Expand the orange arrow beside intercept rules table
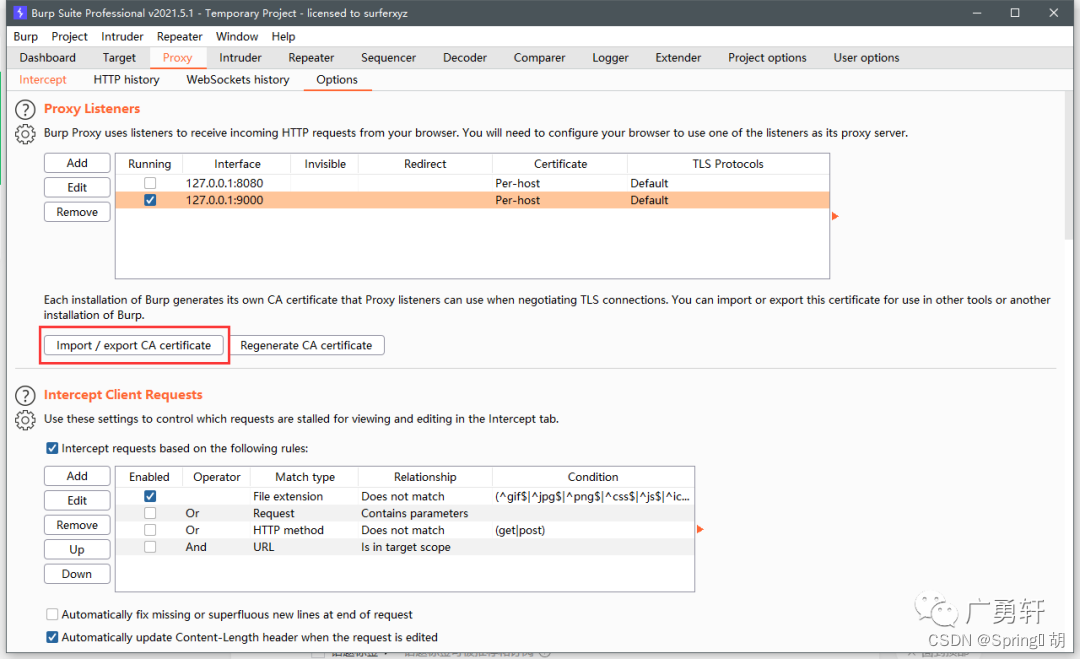Viewport: 1080px width, 659px height. click(x=700, y=529)
